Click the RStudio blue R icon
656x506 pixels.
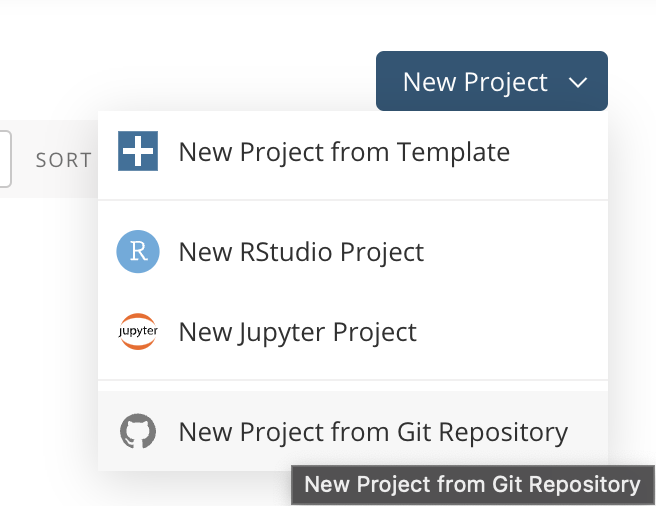[137, 252]
